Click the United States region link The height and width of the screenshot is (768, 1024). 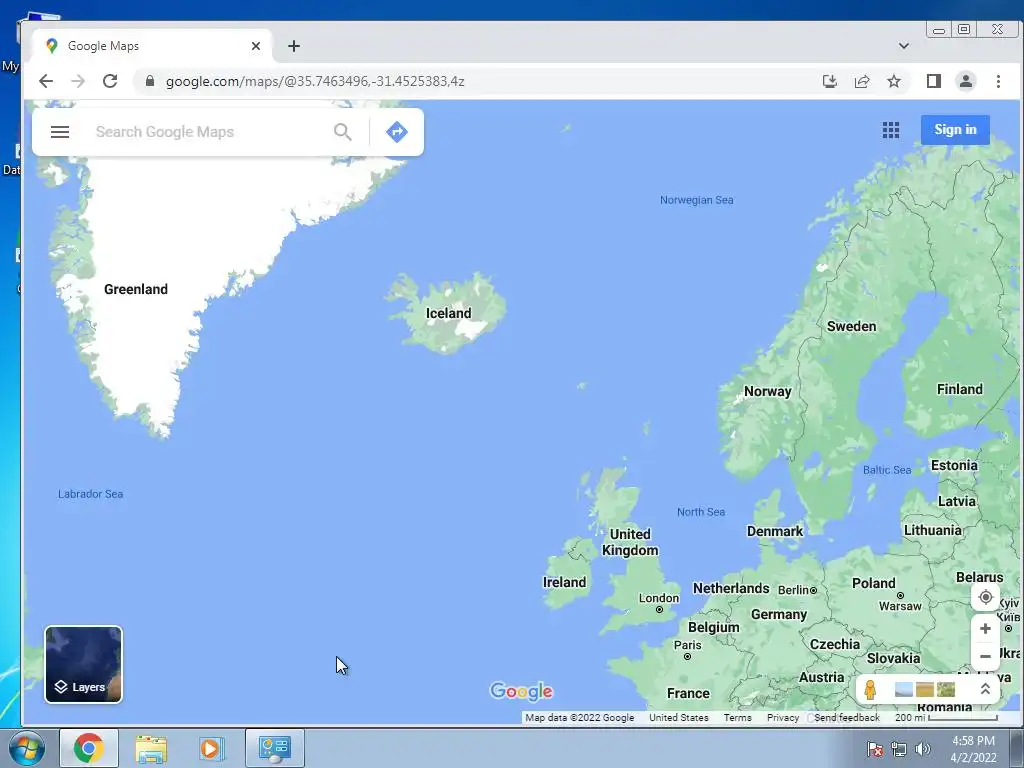click(679, 718)
